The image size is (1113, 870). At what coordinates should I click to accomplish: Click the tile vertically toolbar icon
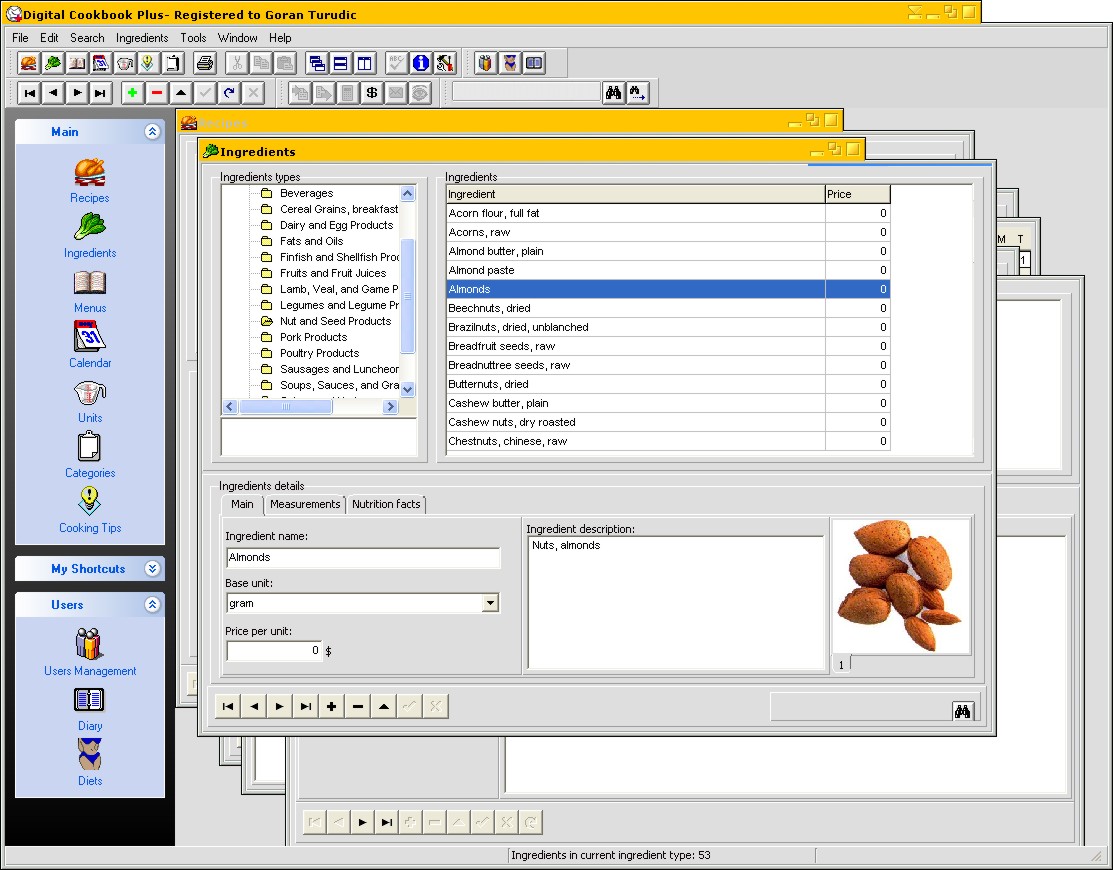pos(365,64)
